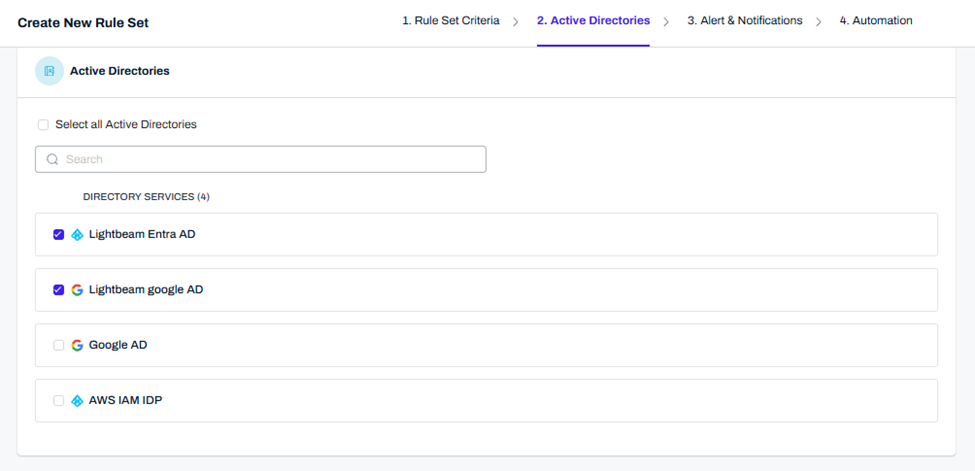Click the Entra icon beside Lightbeam Entra AD
Screen dimensions: 975x471
pyautogui.click(x=77, y=235)
